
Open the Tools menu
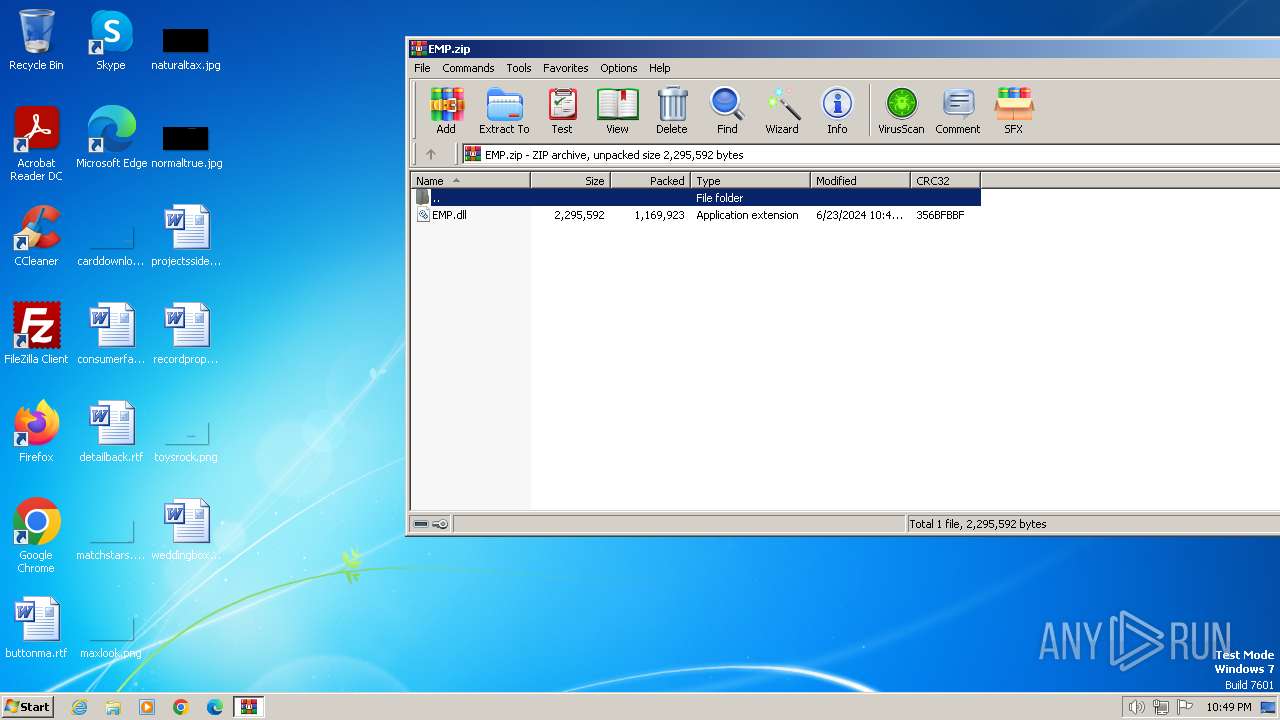(x=519, y=68)
